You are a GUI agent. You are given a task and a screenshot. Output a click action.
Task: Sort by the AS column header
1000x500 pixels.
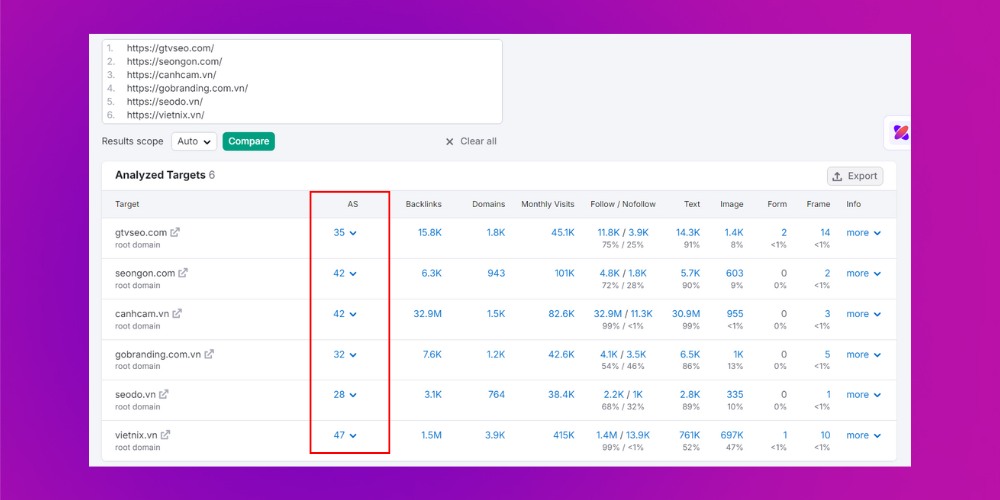(353, 204)
